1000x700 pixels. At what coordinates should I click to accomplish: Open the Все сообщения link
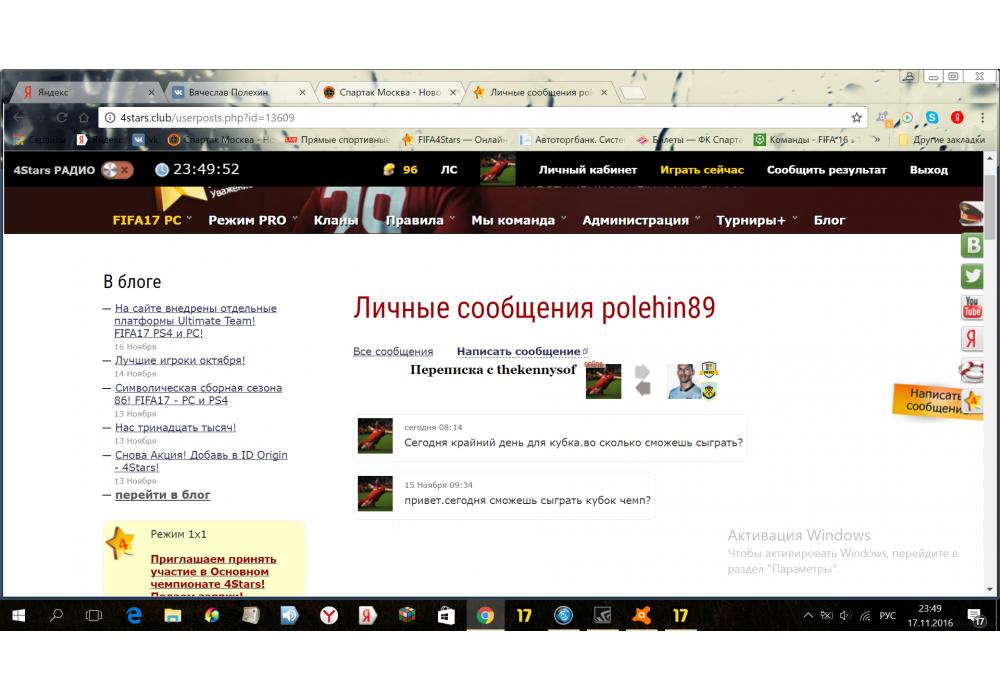pyautogui.click(x=393, y=351)
